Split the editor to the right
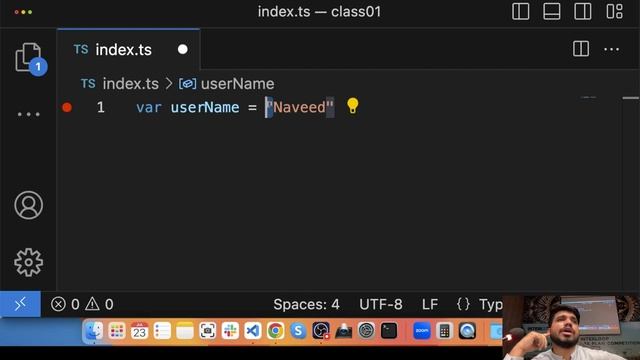640x360 pixels. (x=580, y=49)
